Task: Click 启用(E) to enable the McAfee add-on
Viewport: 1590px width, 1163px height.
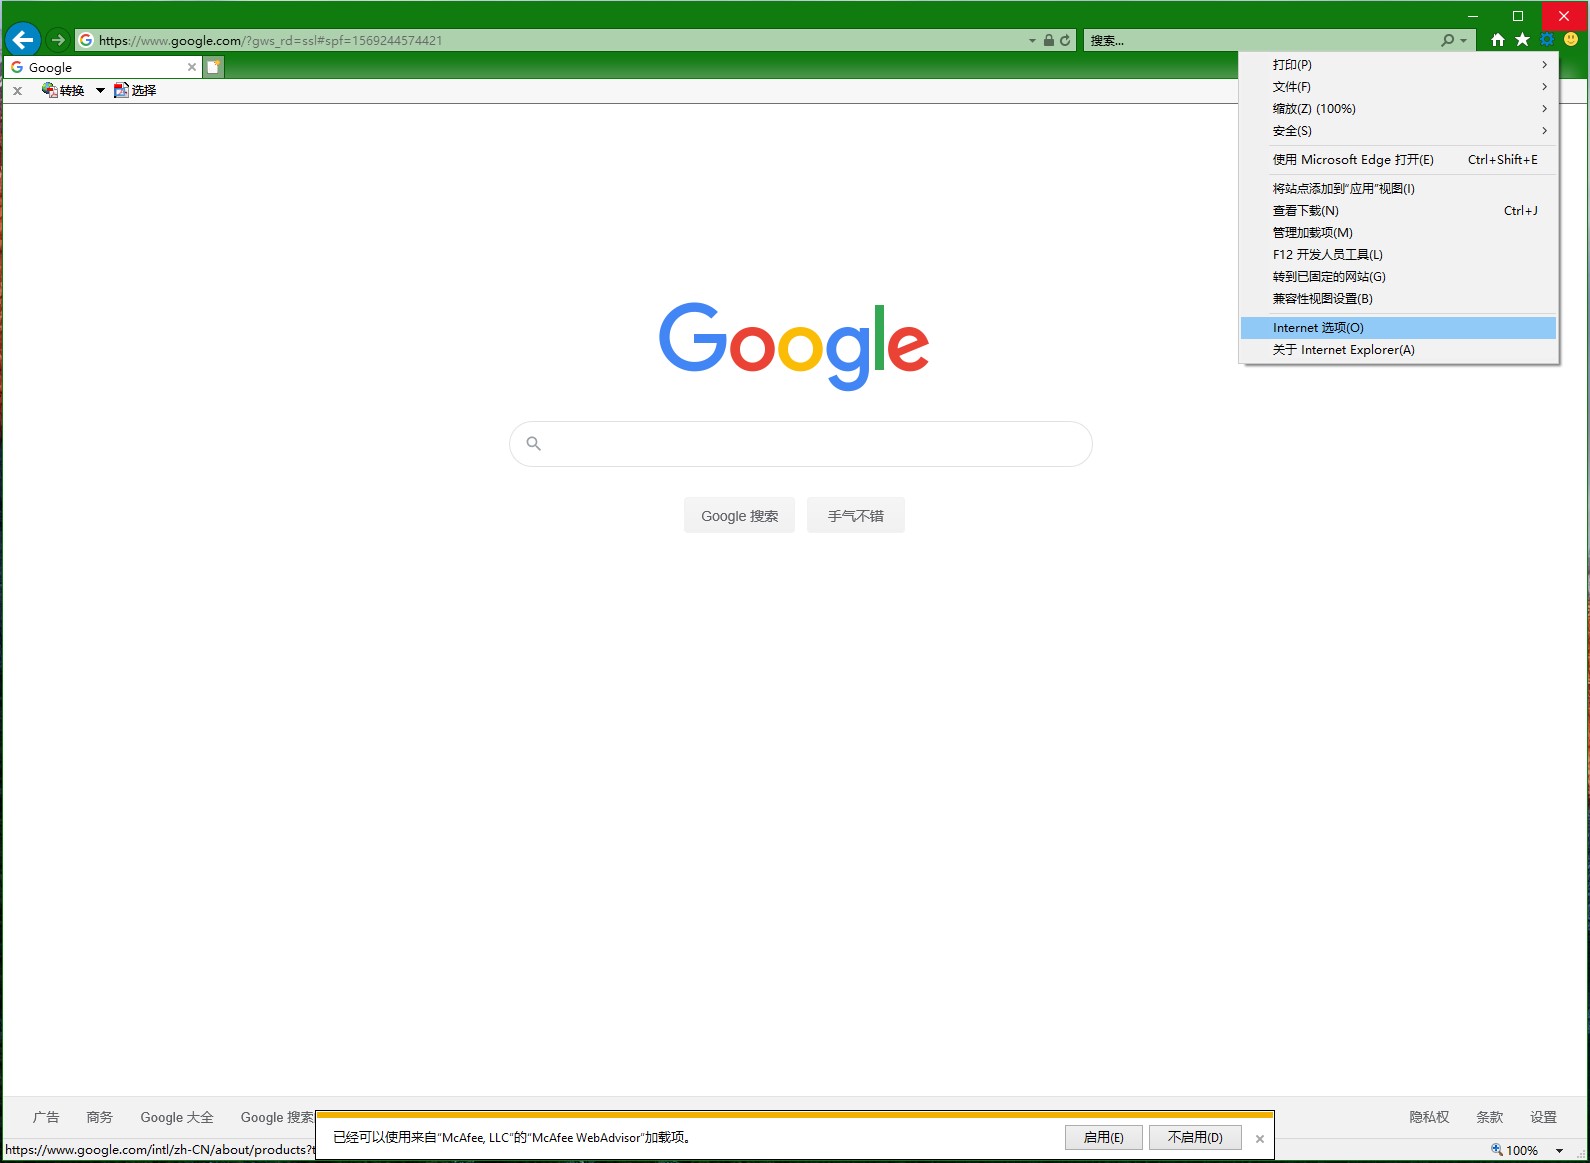Action: tap(1103, 1138)
